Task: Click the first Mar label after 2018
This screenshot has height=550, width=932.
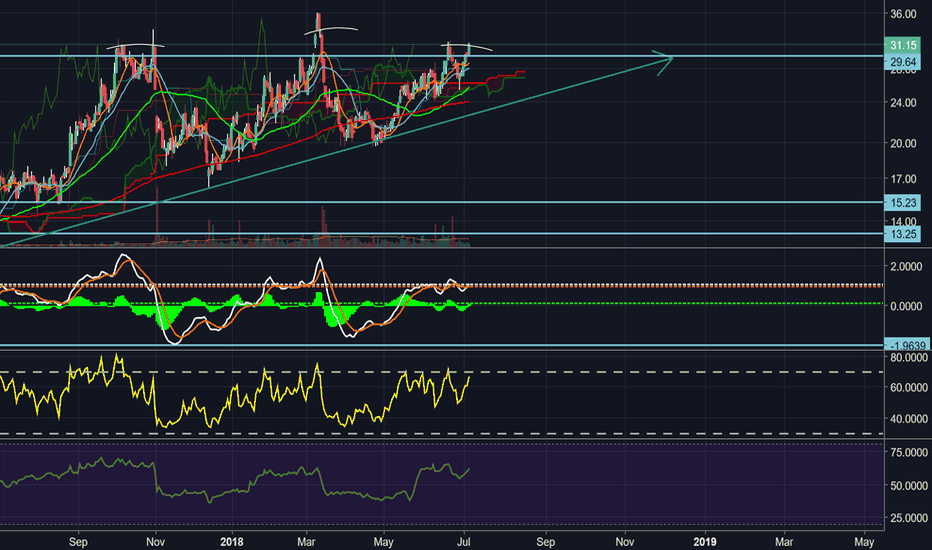Action: (306, 542)
